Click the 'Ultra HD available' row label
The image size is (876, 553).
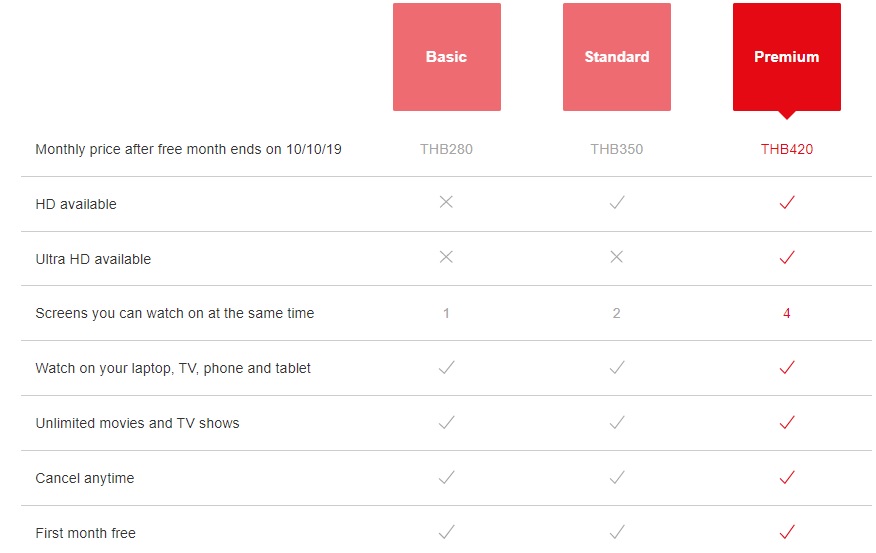(x=93, y=259)
